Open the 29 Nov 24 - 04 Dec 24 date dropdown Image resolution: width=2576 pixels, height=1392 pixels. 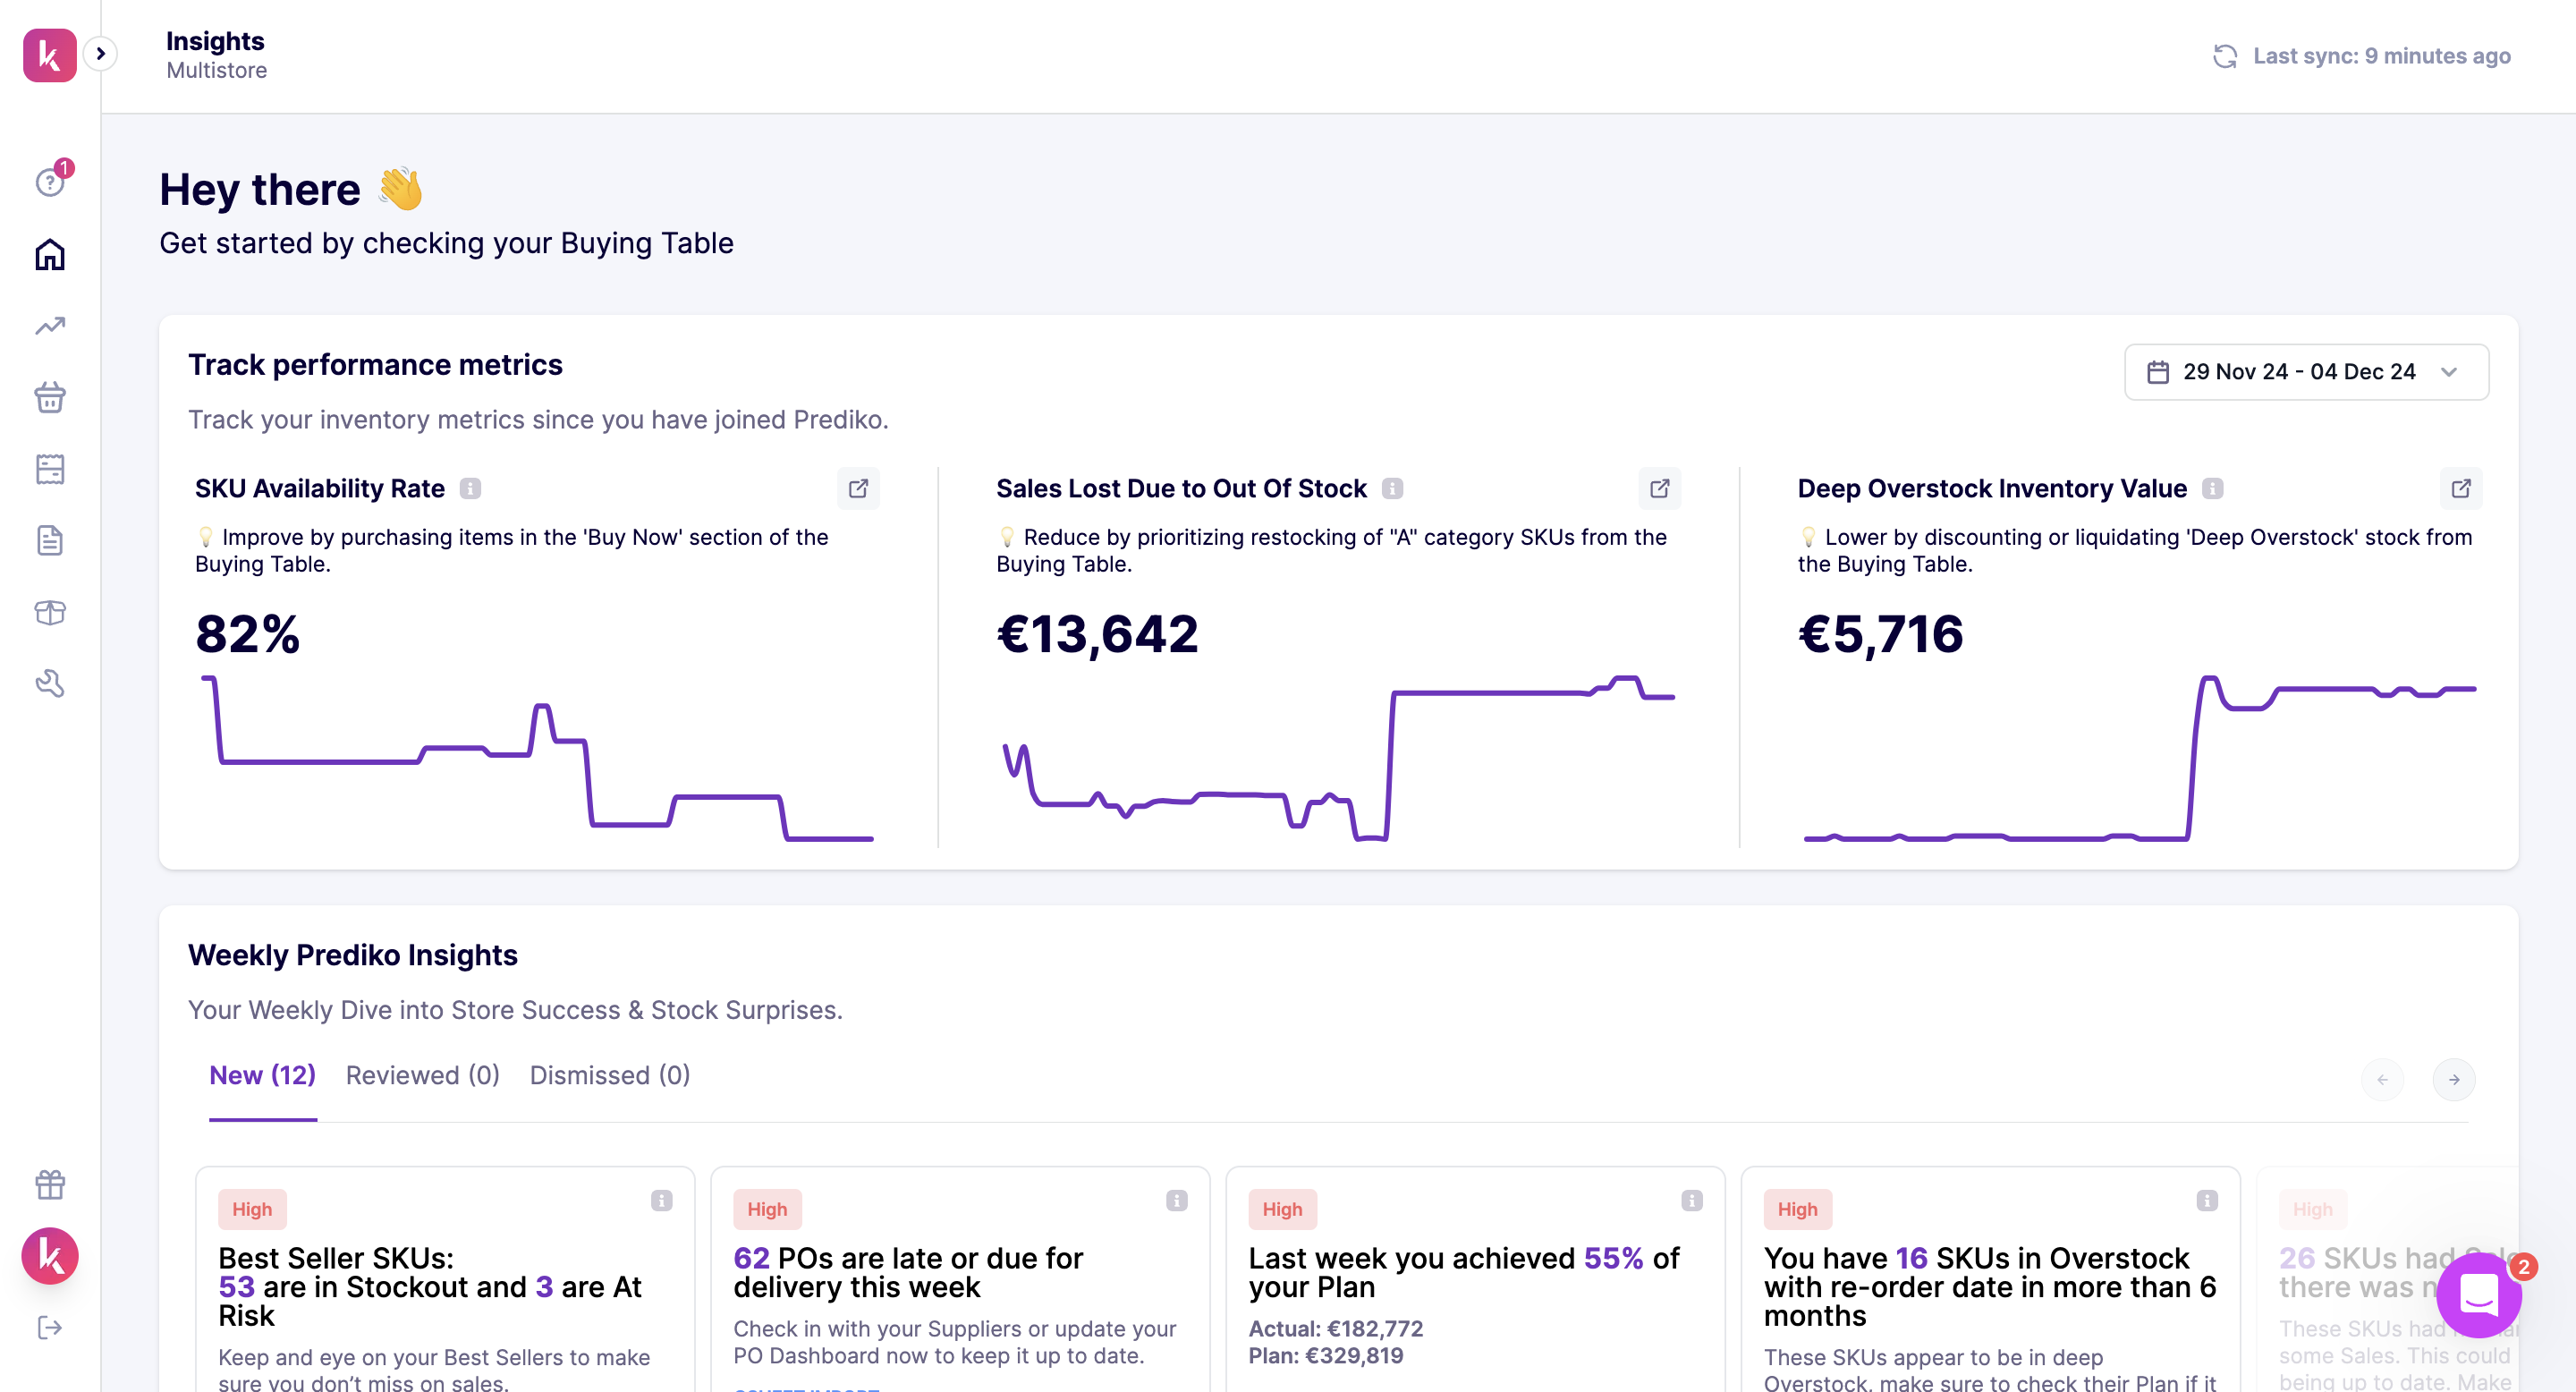coord(2305,372)
